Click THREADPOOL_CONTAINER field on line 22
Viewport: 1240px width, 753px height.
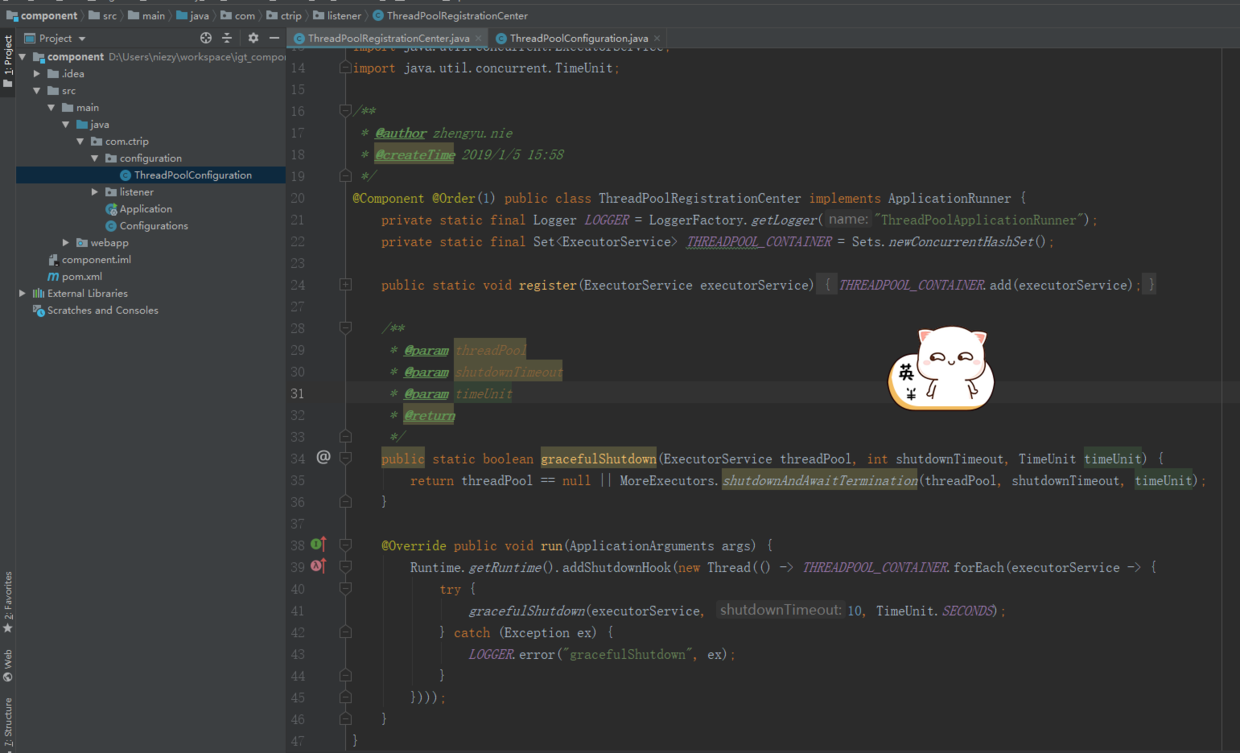pos(759,242)
